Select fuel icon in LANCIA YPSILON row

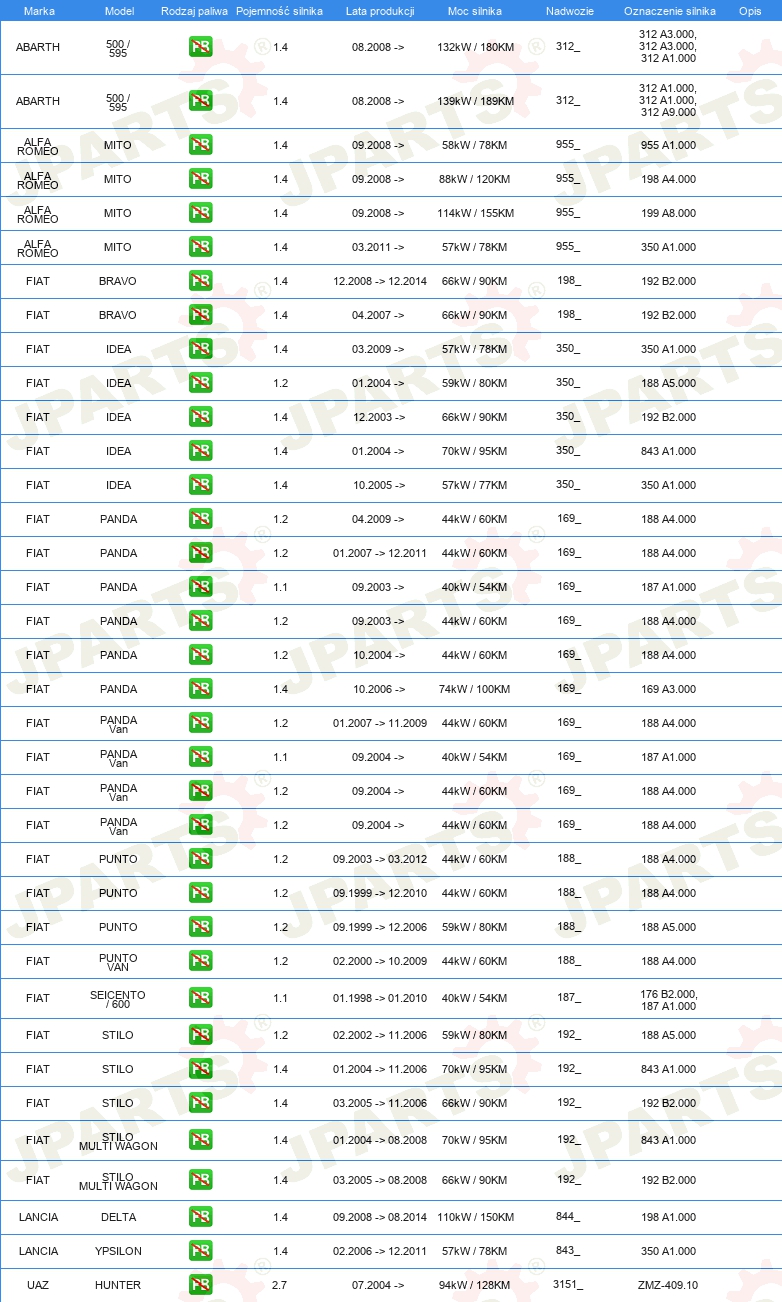point(201,1250)
